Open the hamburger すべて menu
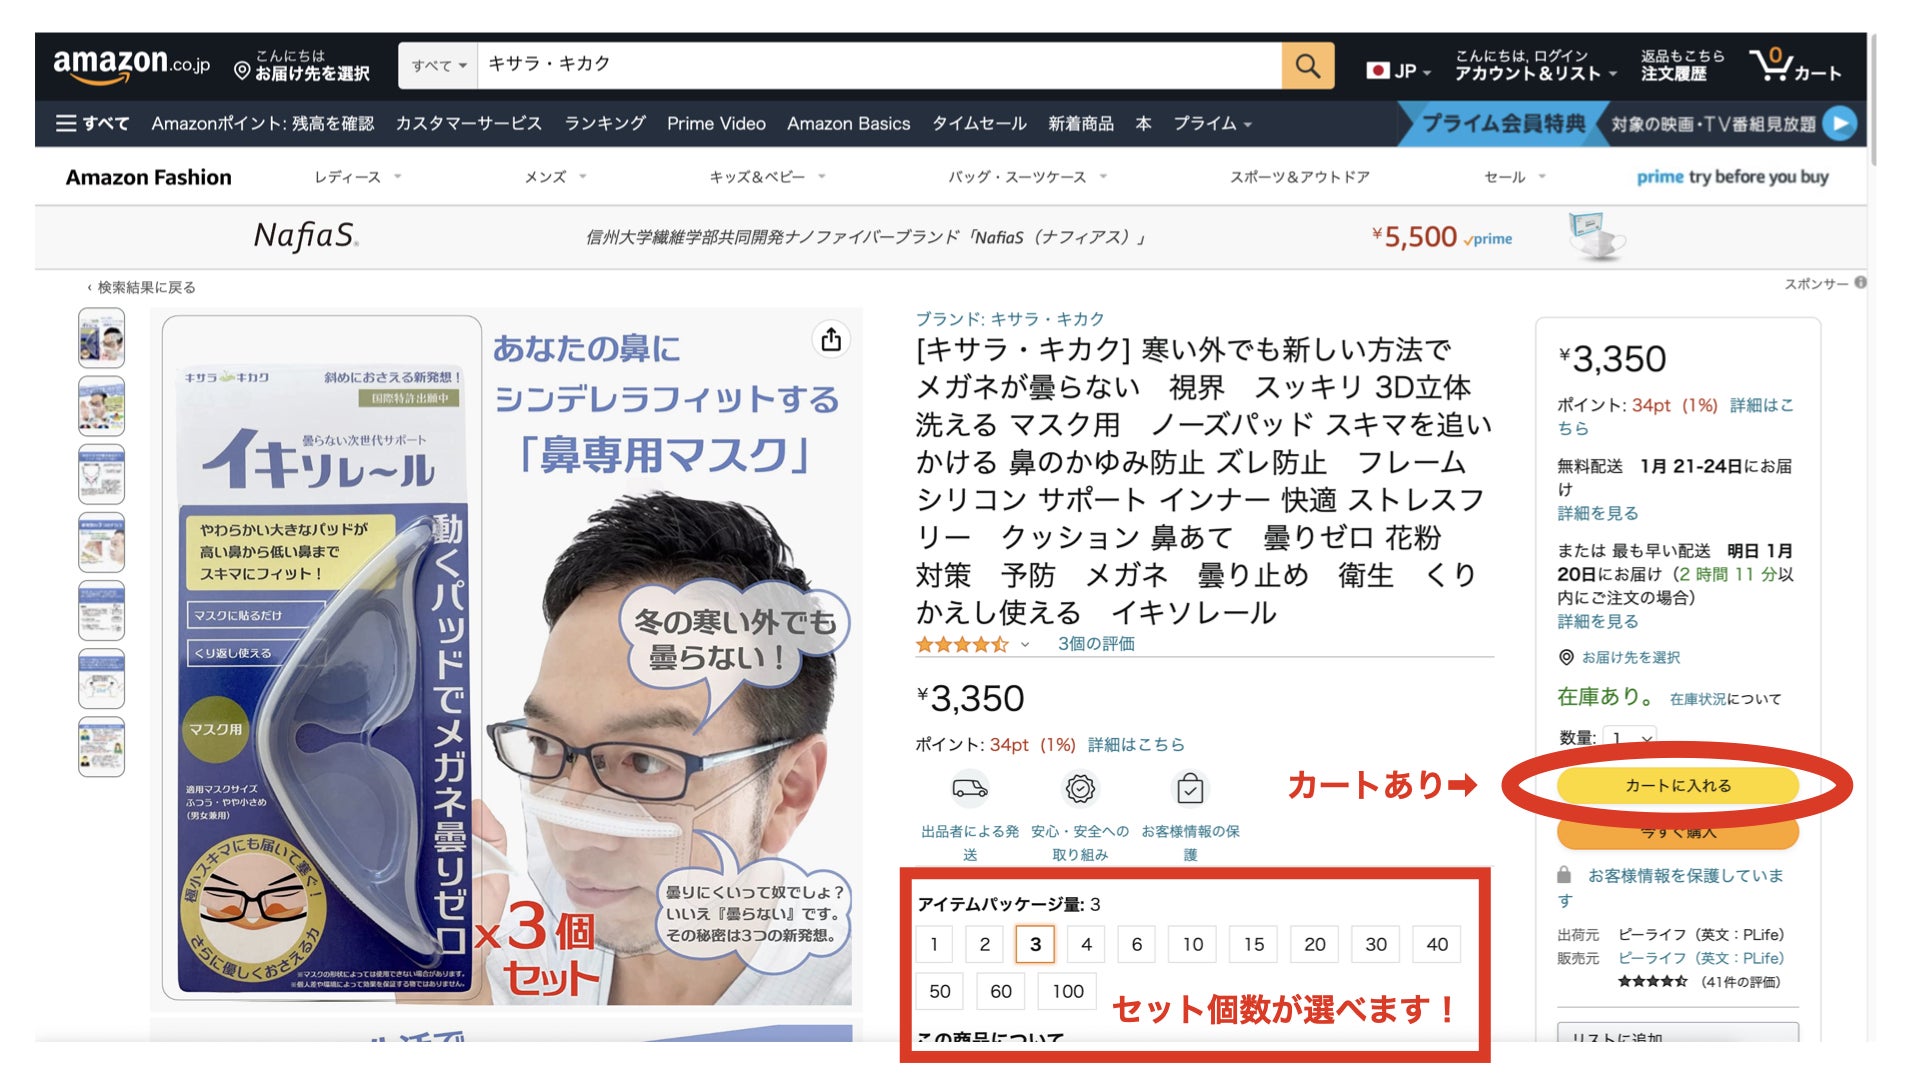The image size is (1920, 1080). (92, 123)
